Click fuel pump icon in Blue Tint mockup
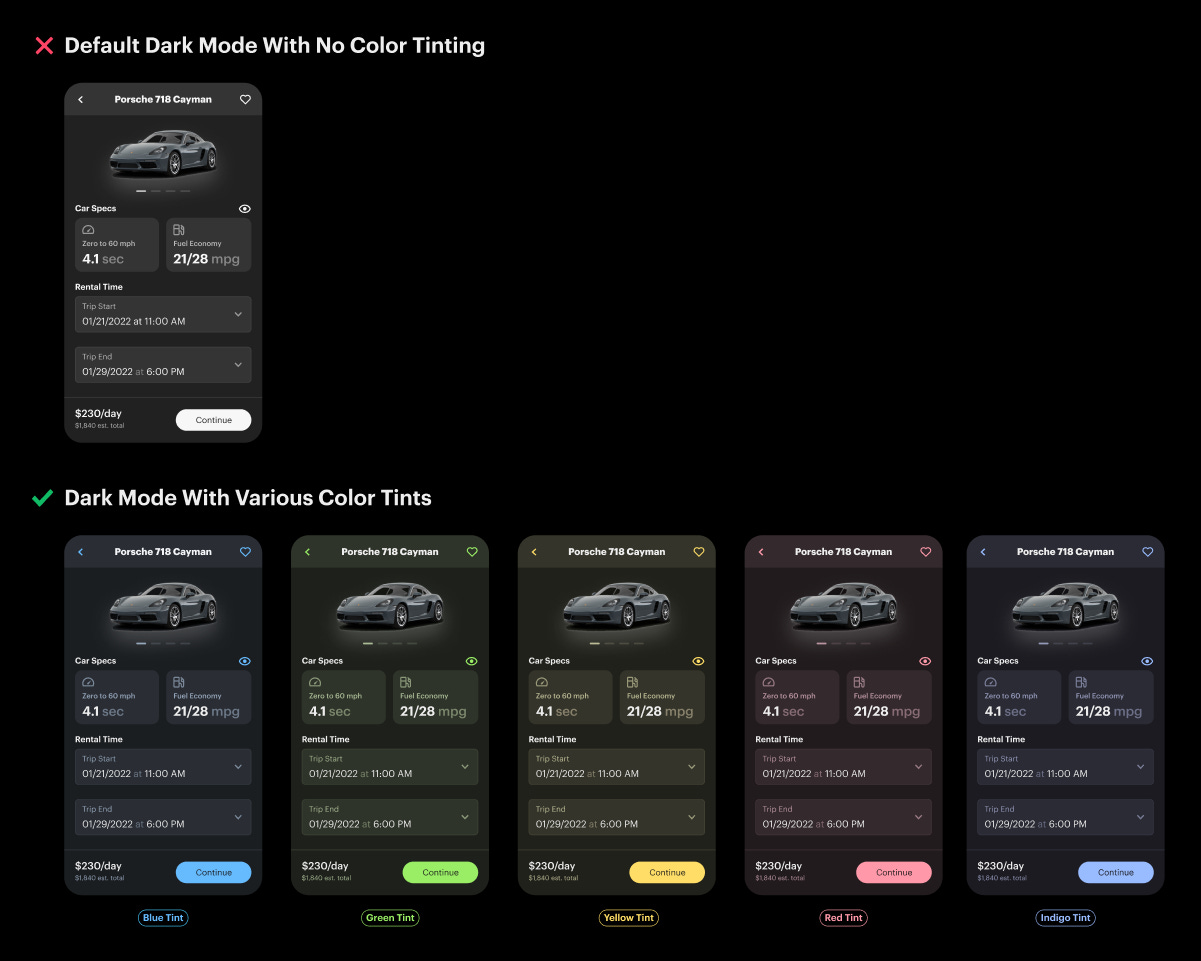Viewport: 1201px width, 961px height. pyautogui.click(x=179, y=682)
